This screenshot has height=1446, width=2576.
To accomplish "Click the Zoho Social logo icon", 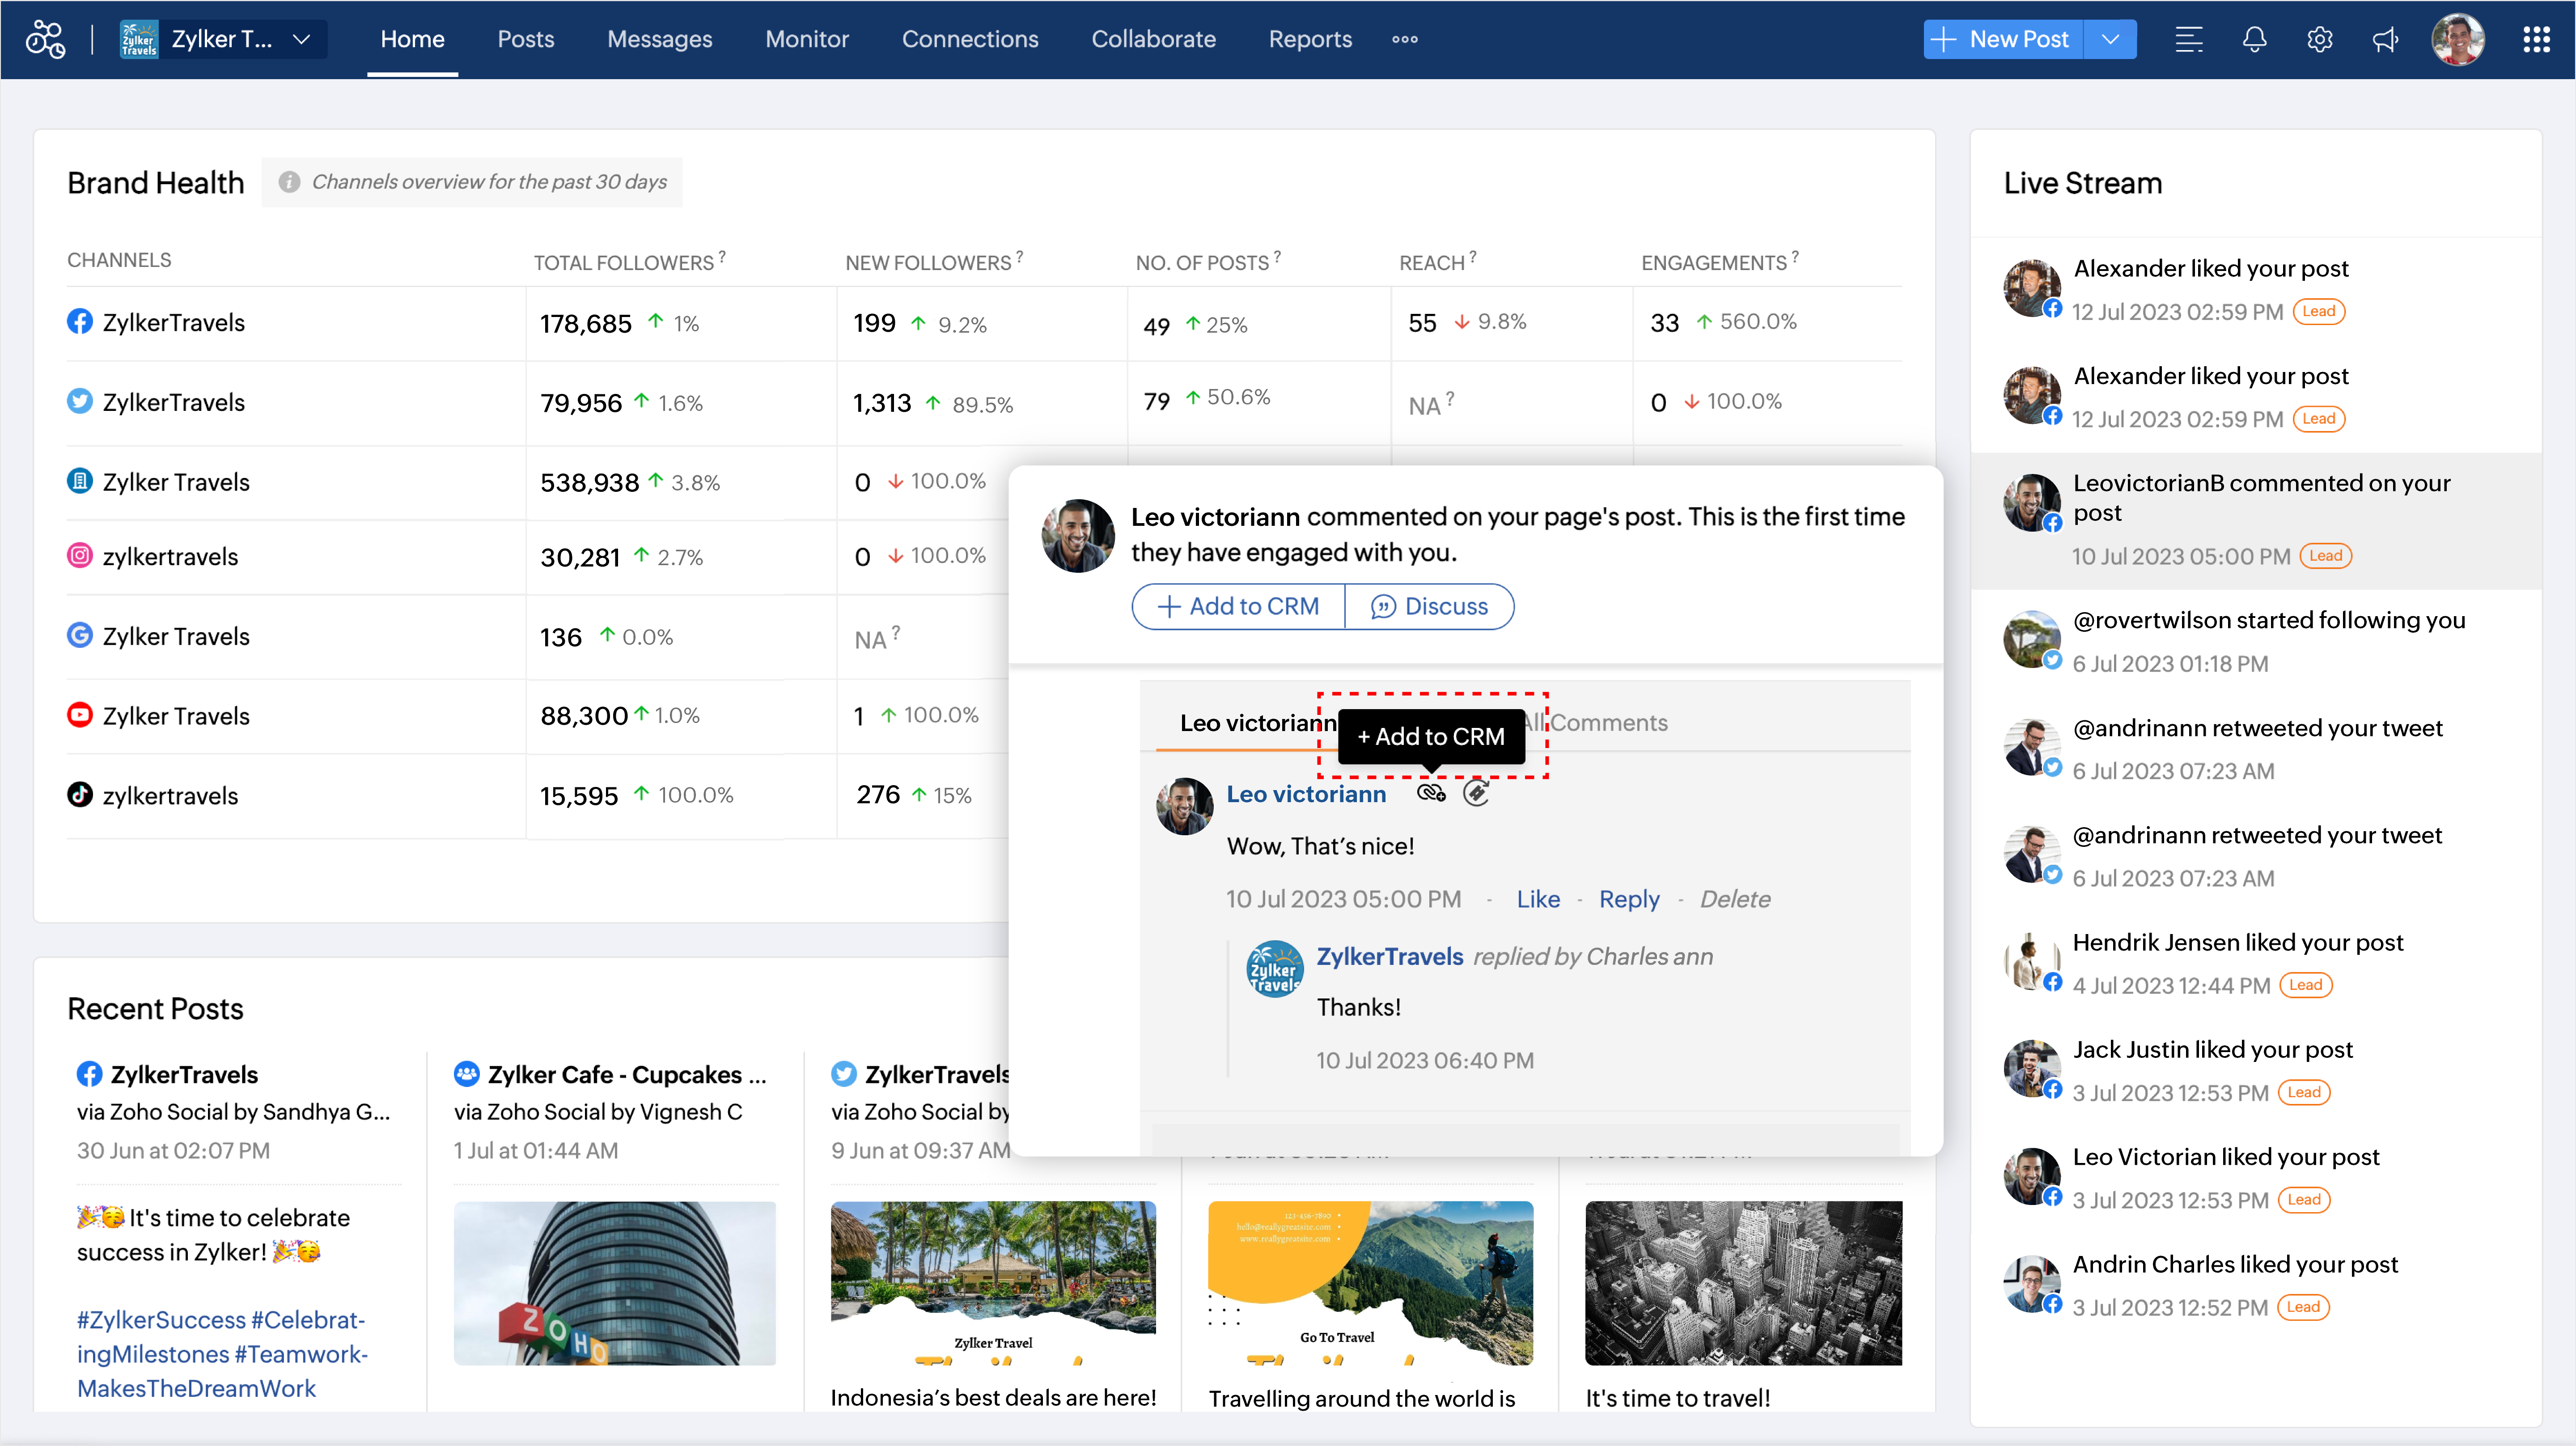I will [x=45, y=39].
